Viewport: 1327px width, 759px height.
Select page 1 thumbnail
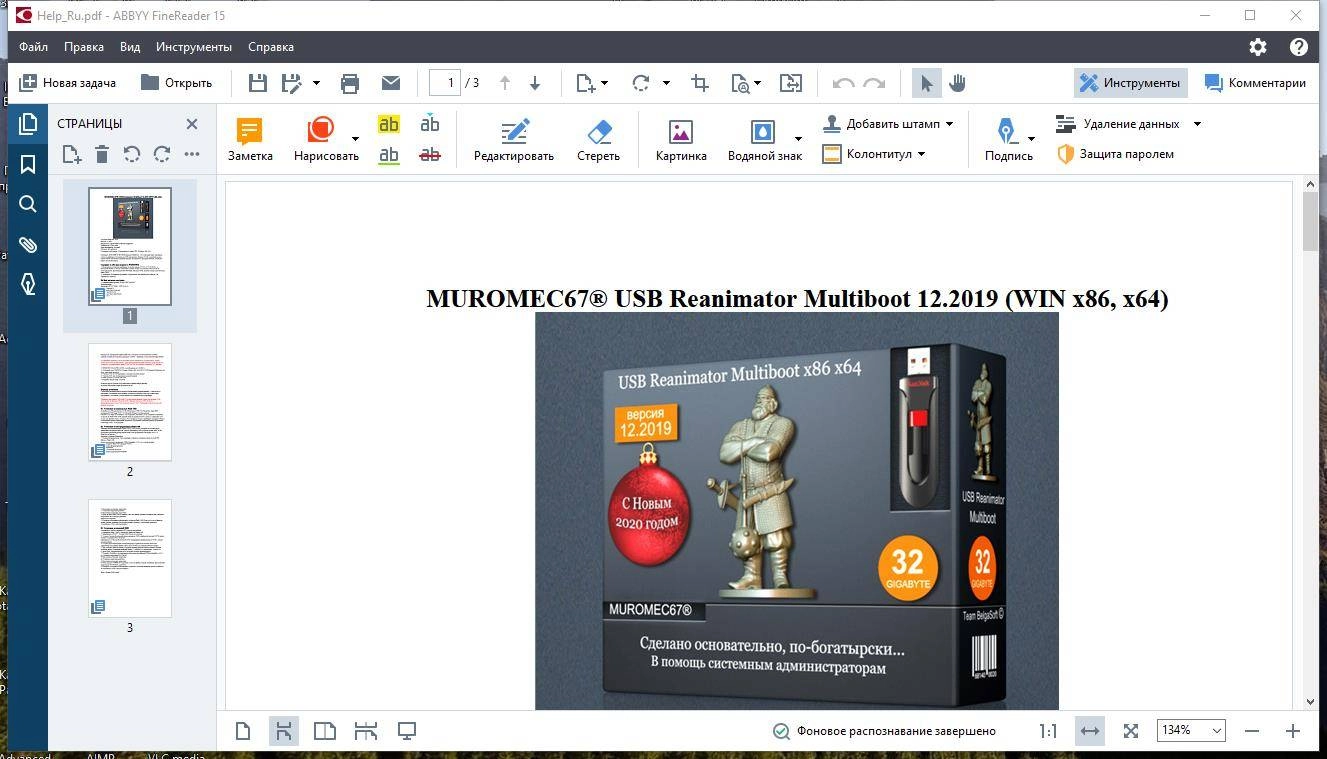point(130,246)
